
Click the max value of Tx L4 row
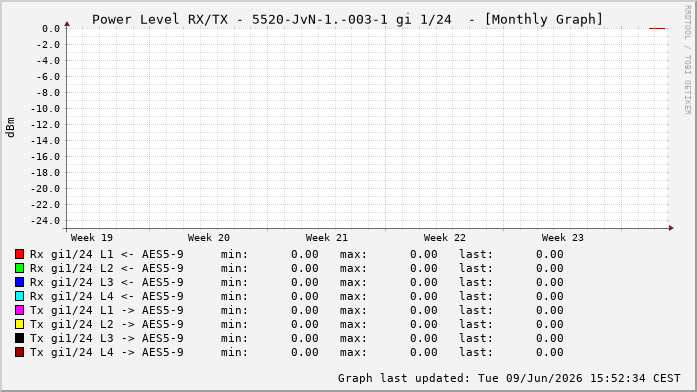(424, 352)
